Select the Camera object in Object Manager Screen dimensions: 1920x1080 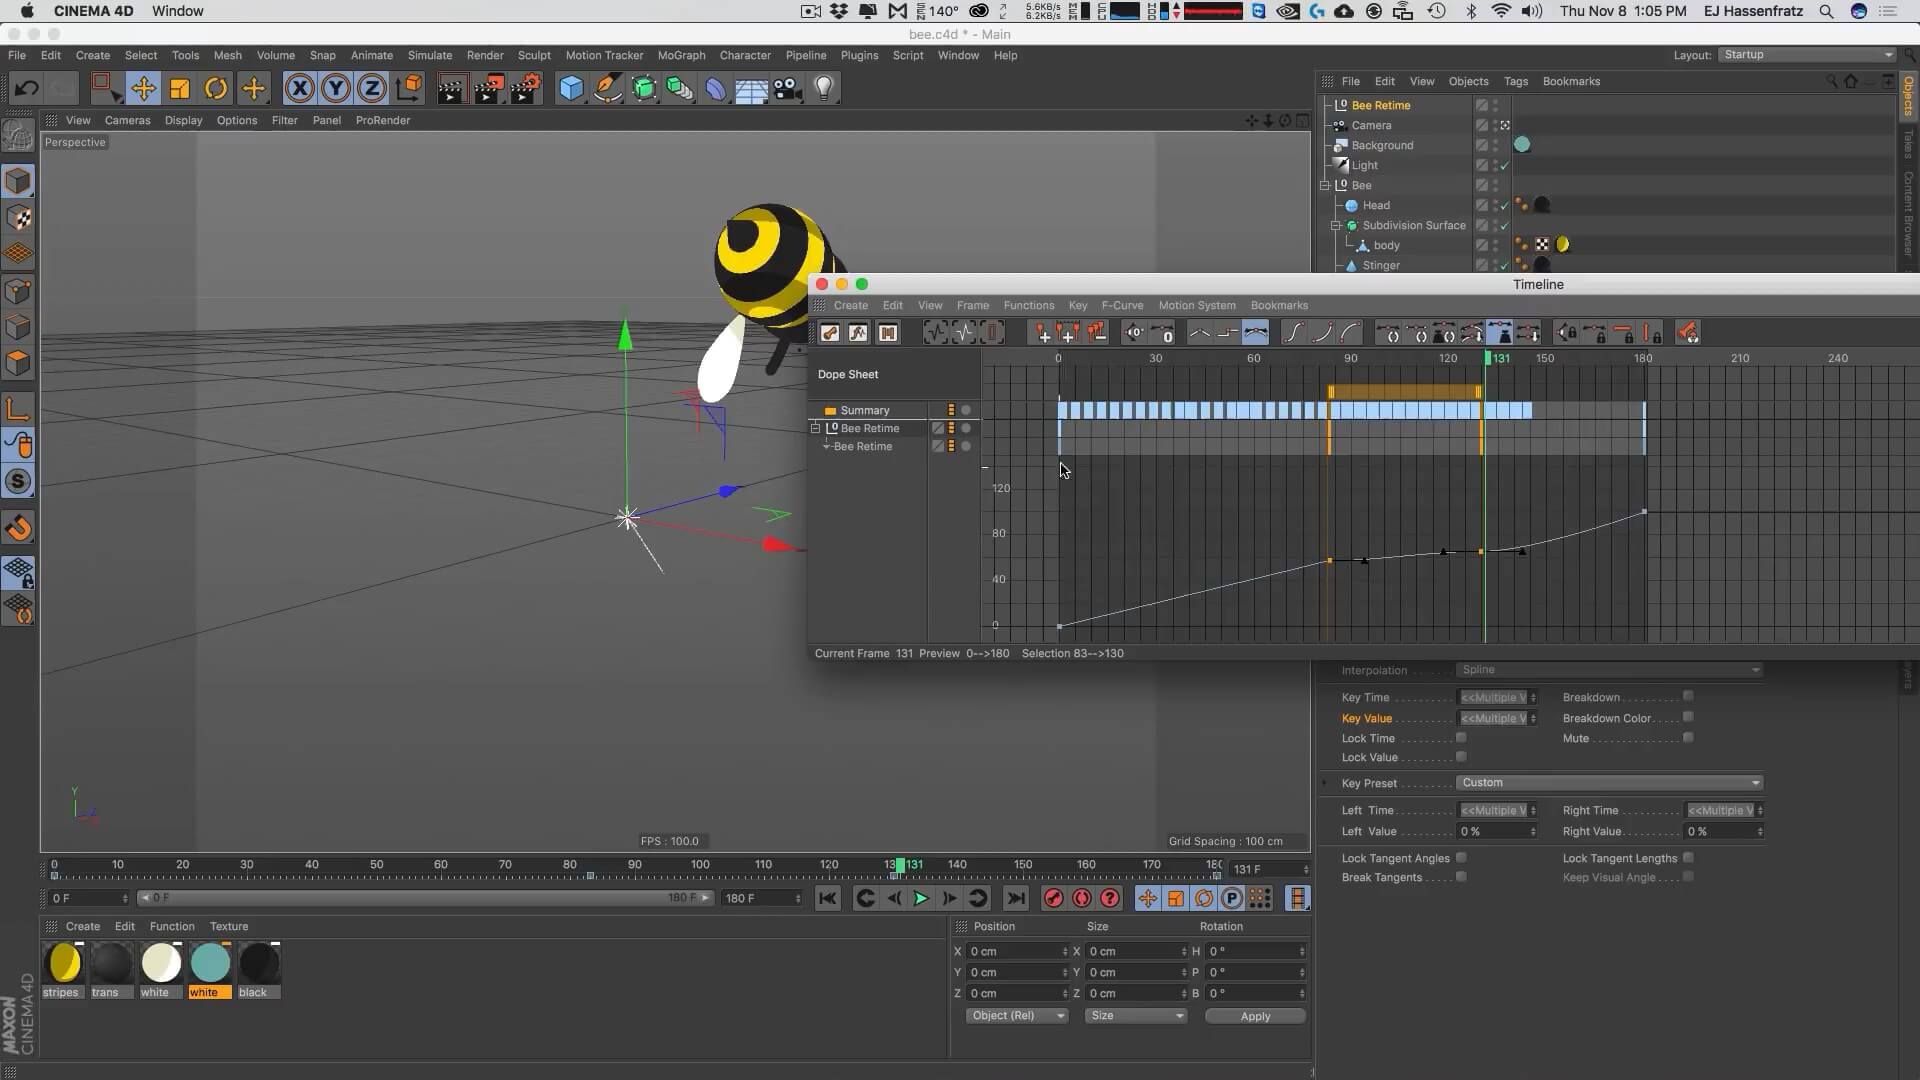click(x=1371, y=125)
